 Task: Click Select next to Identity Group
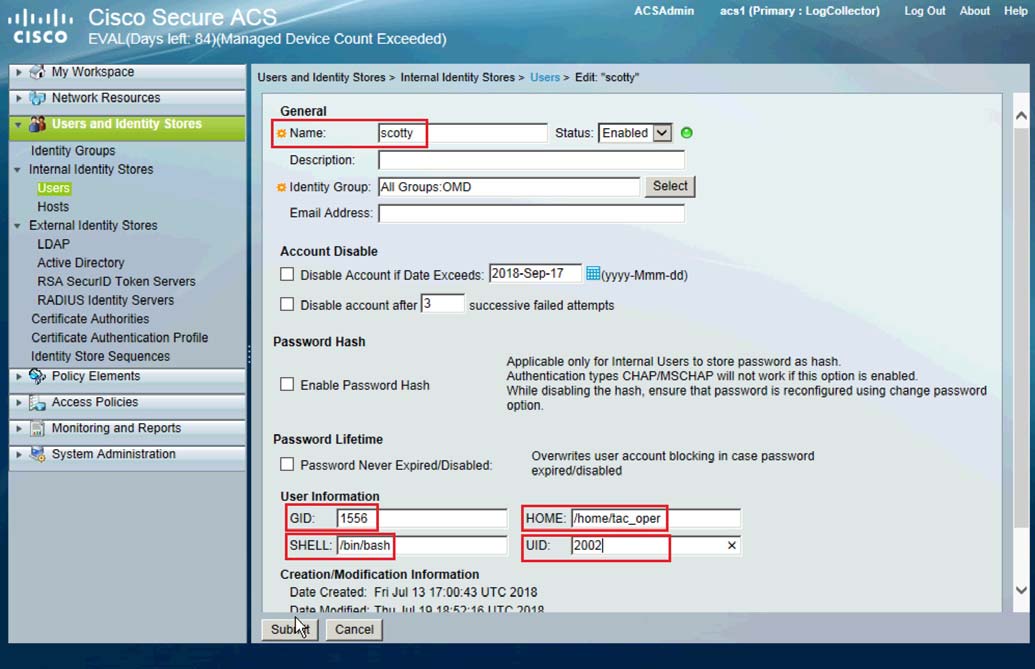pos(669,186)
